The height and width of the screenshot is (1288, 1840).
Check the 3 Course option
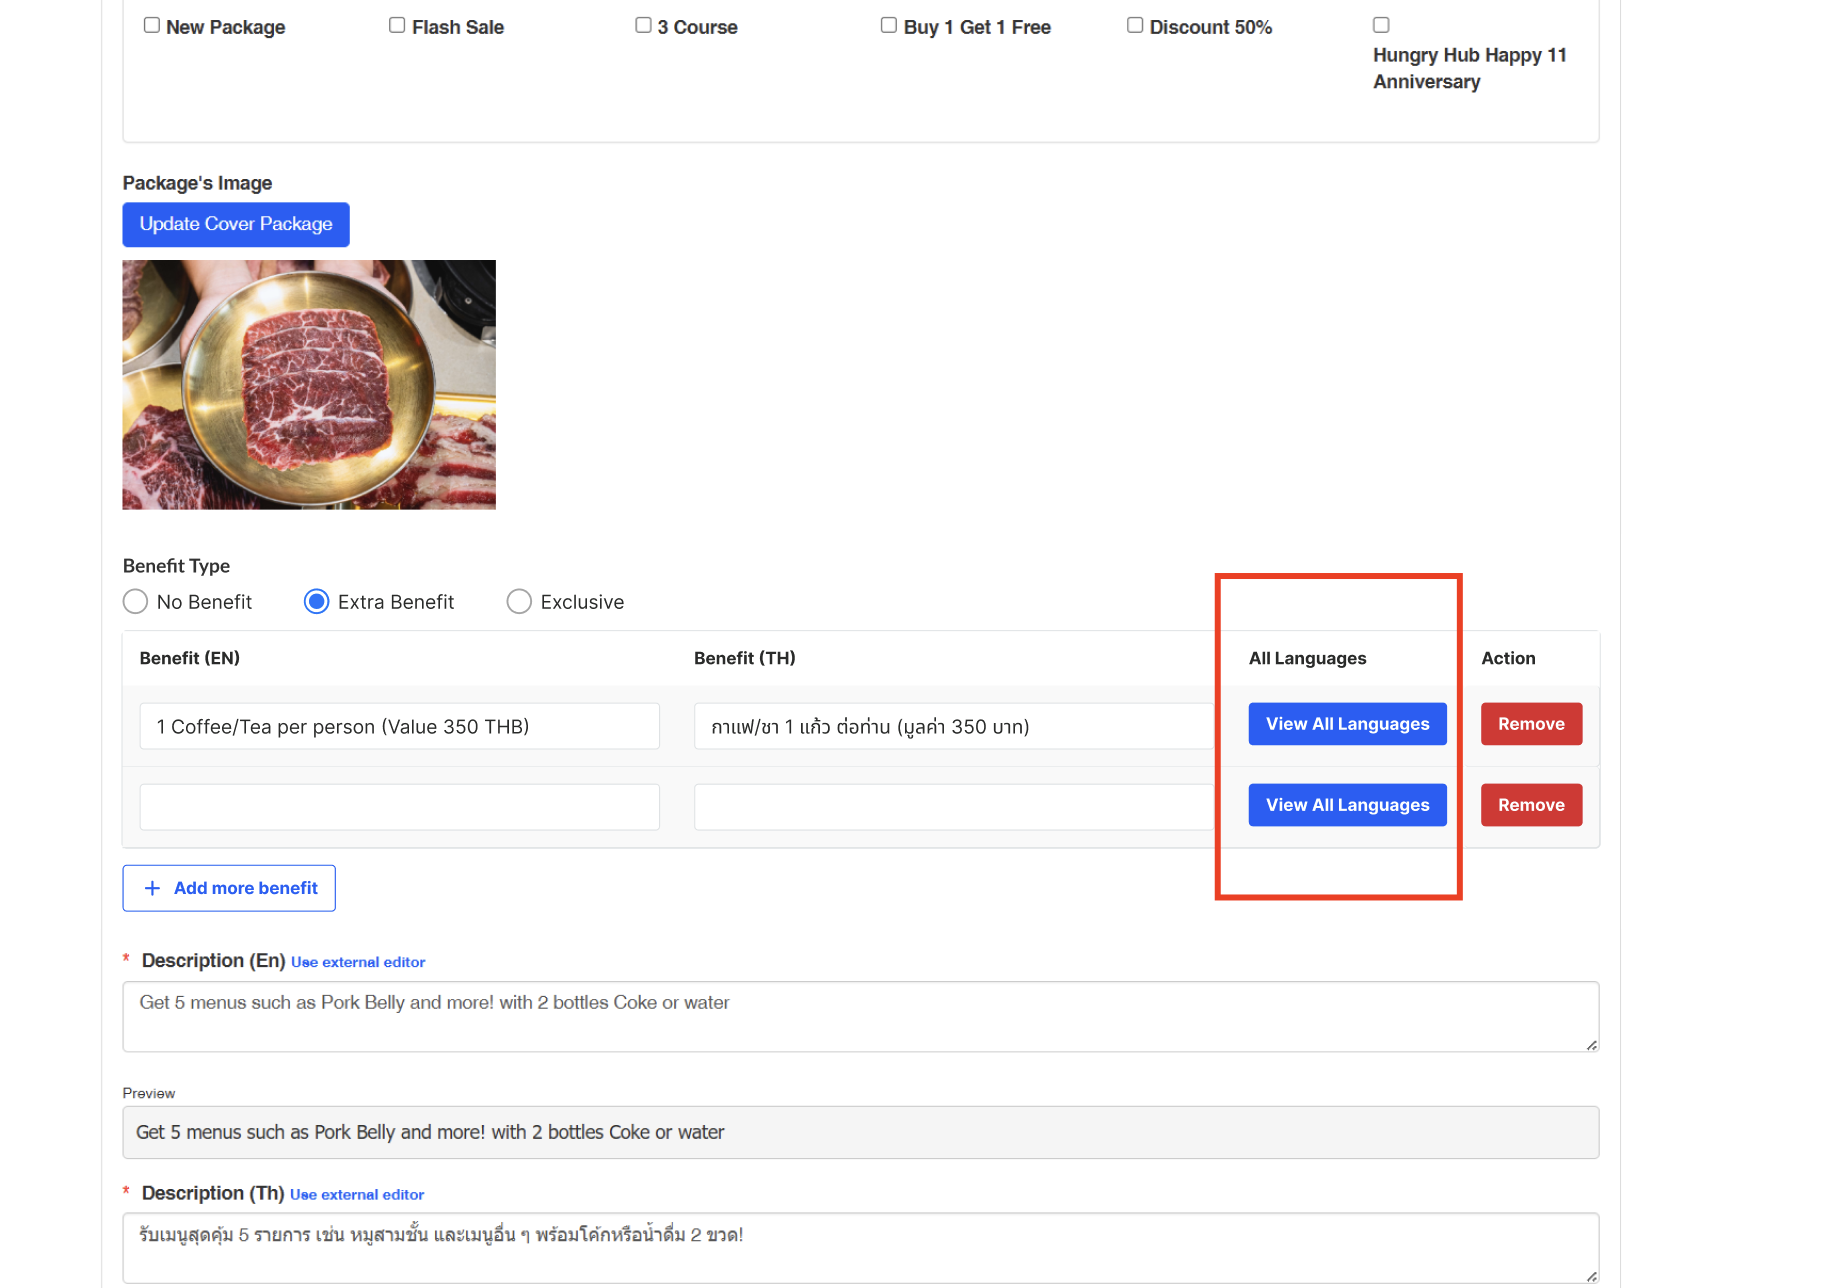[643, 25]
